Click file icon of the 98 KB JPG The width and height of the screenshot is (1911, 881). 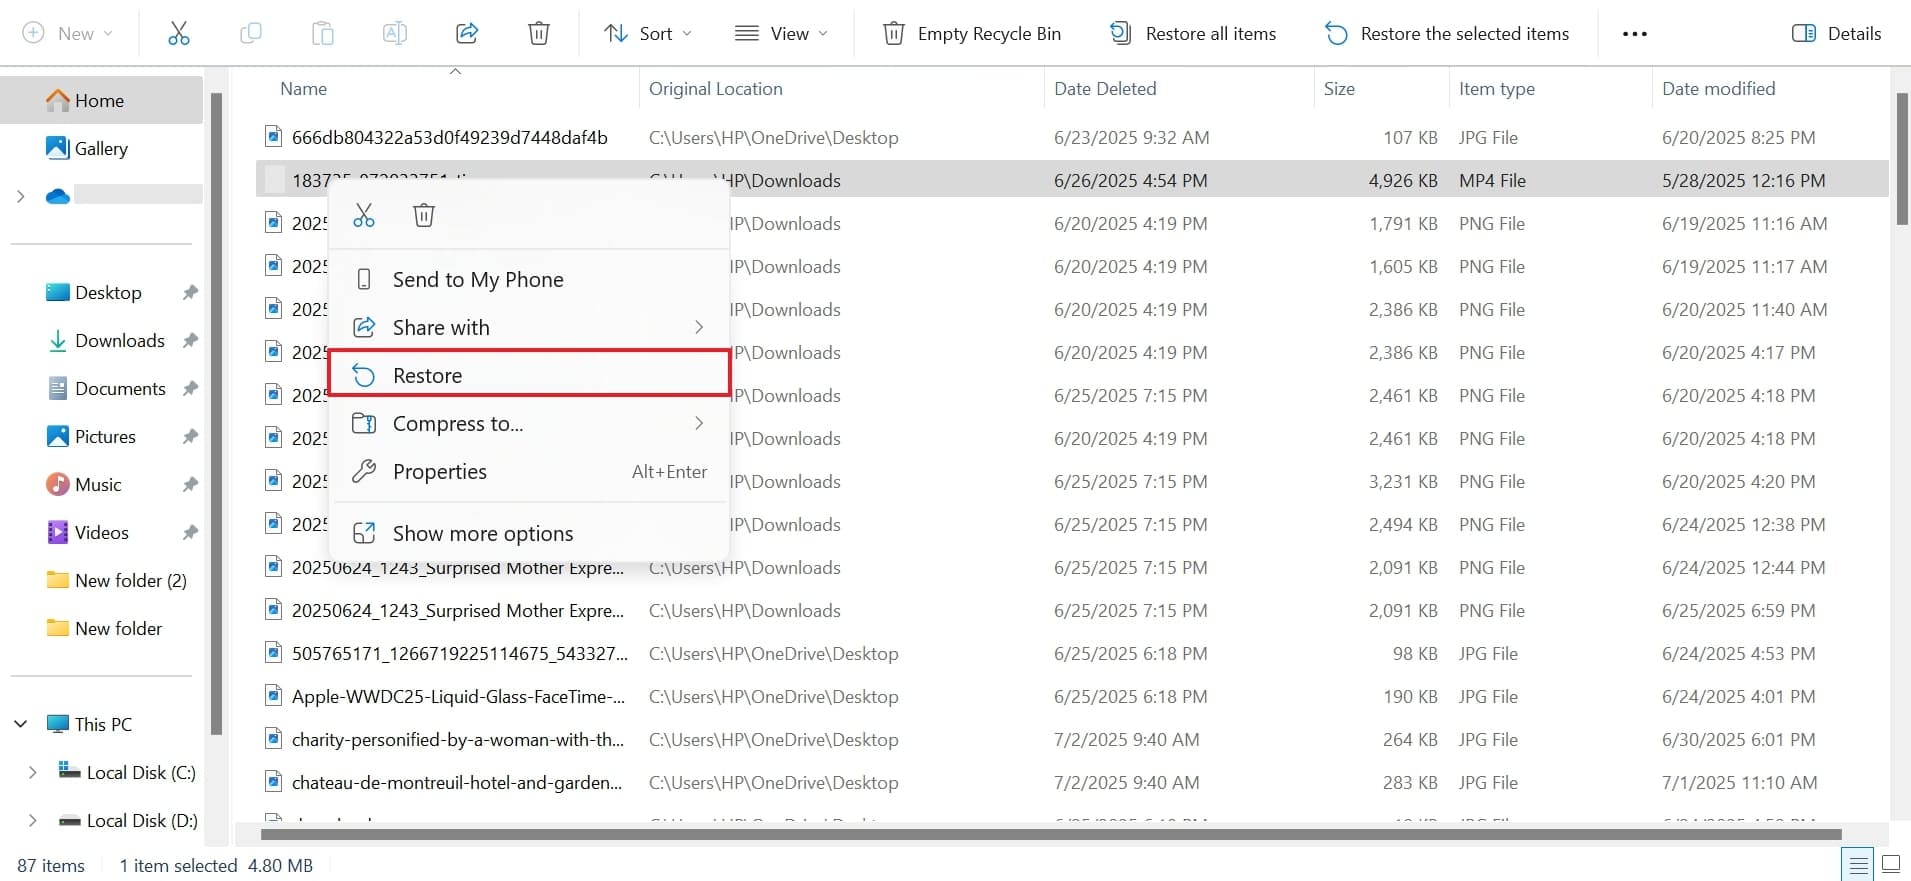pos(273,653)
